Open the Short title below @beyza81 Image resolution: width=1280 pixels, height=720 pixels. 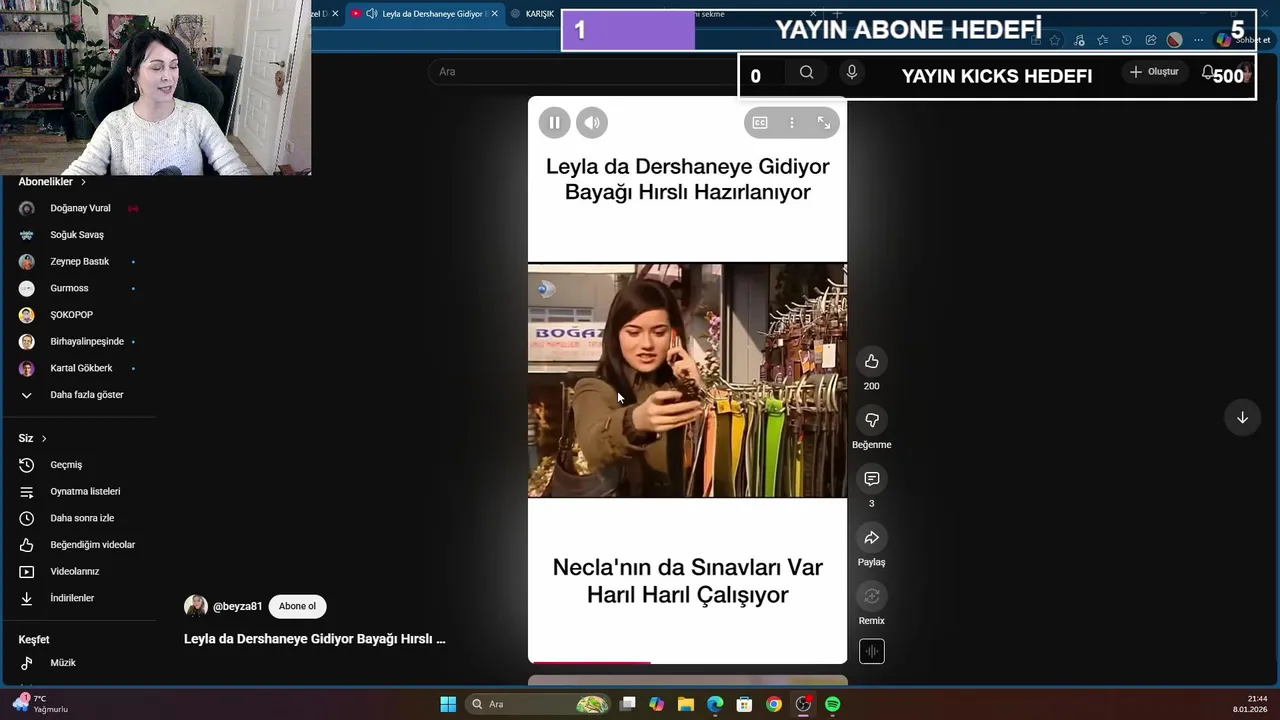point(315,638)
